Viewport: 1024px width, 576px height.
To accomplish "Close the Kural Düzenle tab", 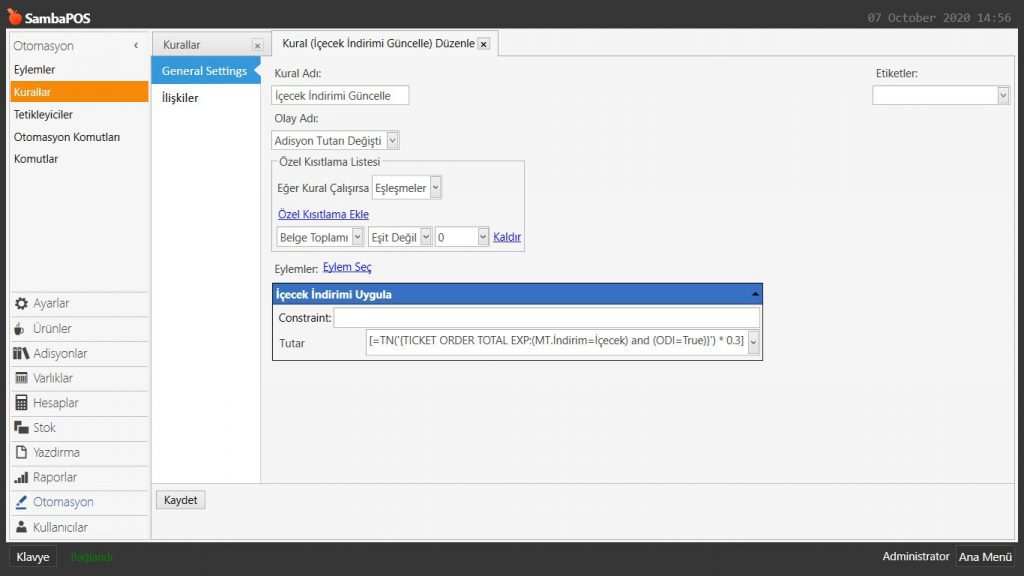I will pos(484,45).
